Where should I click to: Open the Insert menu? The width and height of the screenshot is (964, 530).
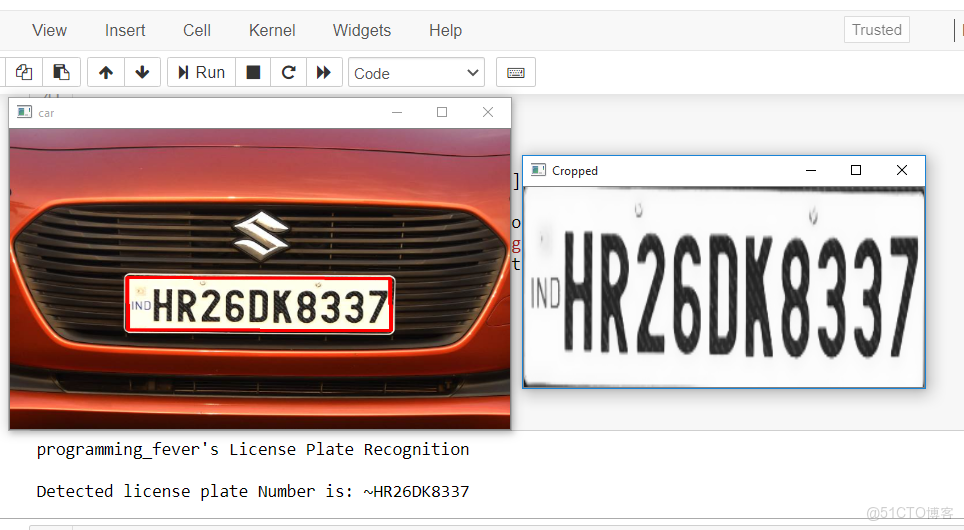(125, 30)
